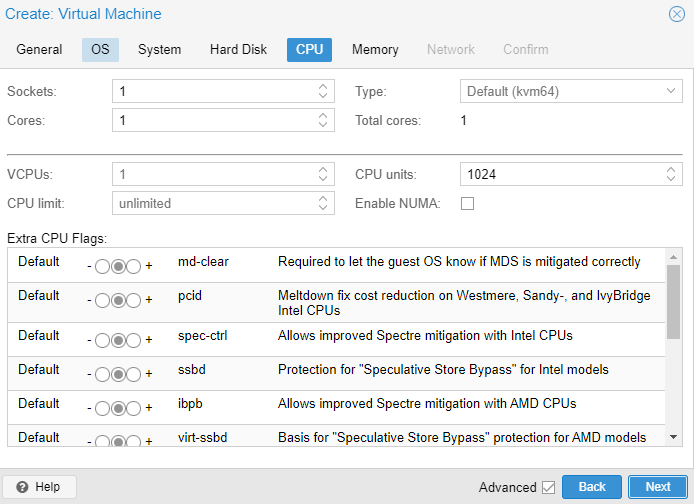Viewport: 694px width, 504px height.
Task: Increase Cores with the up arrow
Action: point(323,115)
